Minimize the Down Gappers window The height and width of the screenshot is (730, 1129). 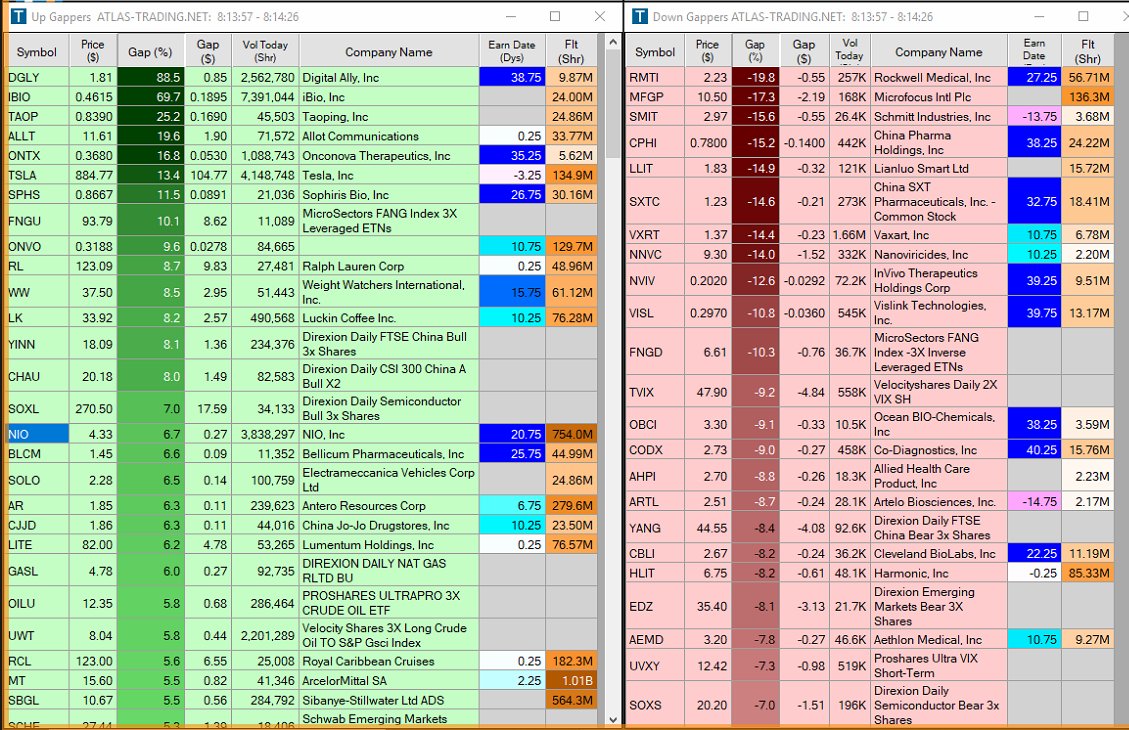click(x=1039, y=16)
